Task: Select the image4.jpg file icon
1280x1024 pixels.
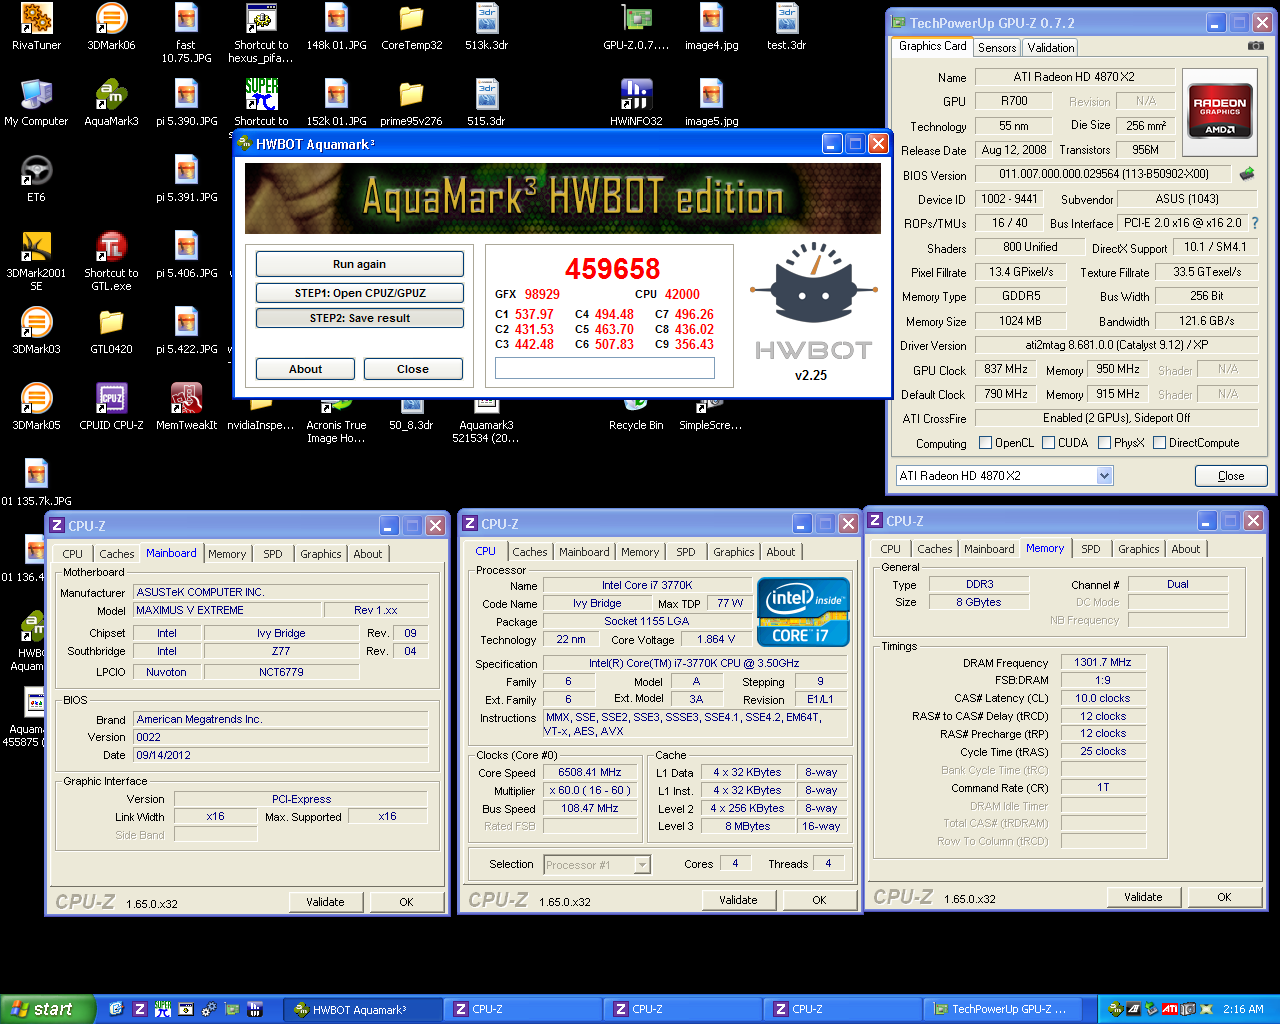Action: click(711, 27)
